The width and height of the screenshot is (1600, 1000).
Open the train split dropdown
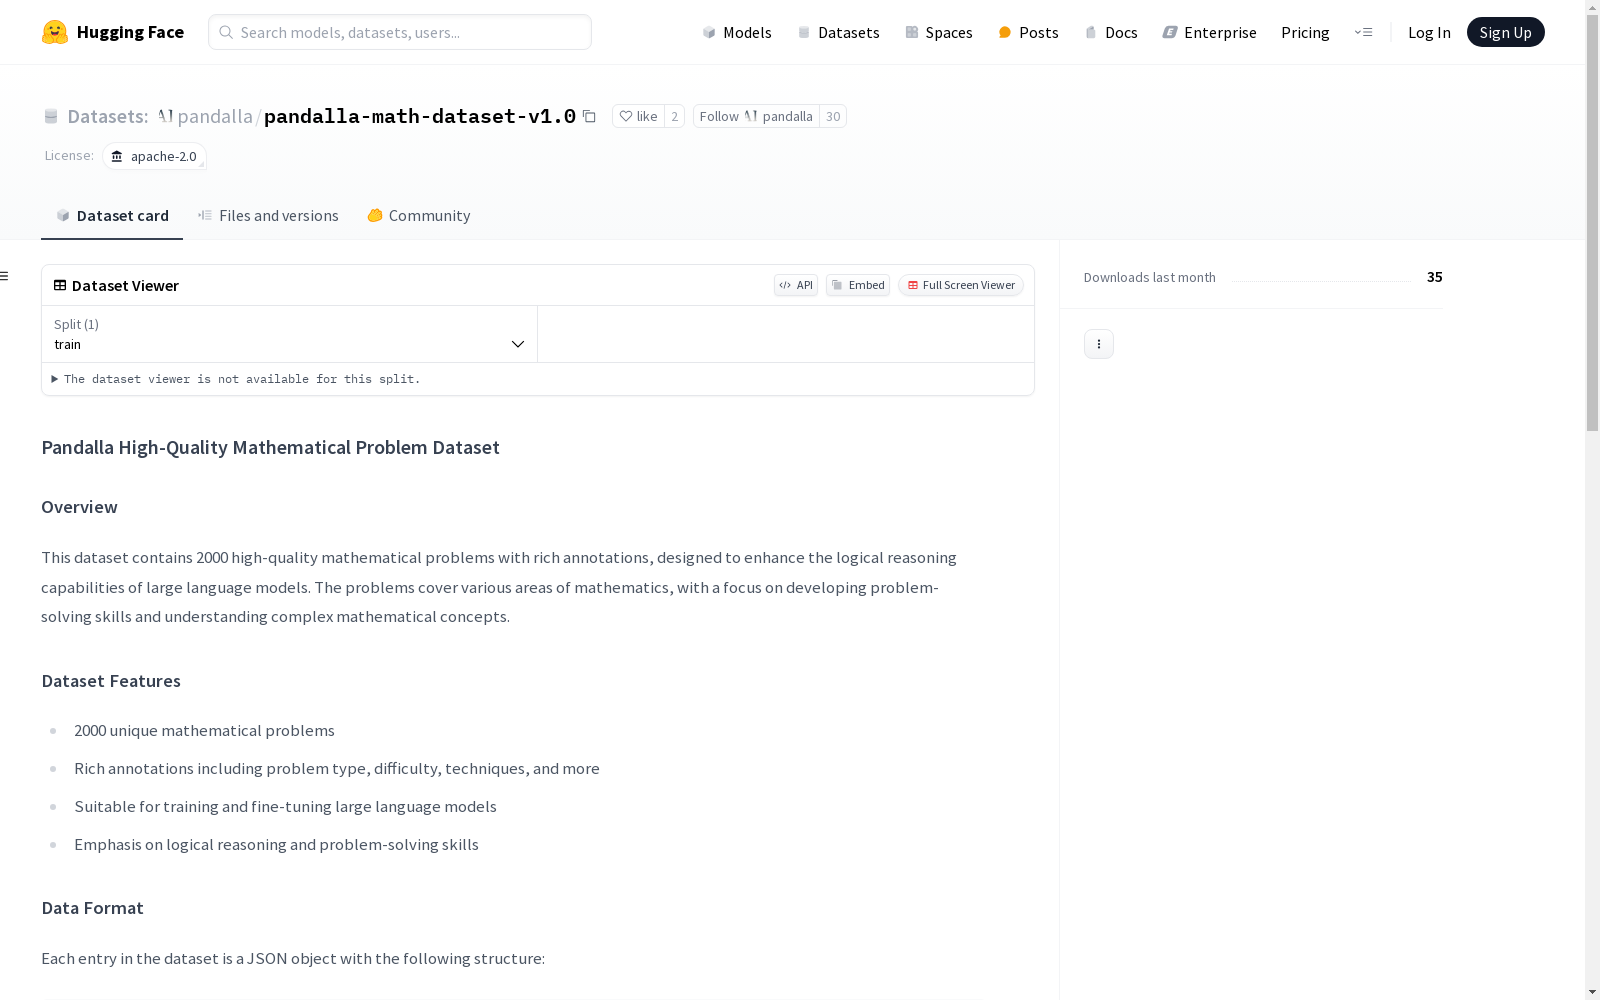point(289,334)
